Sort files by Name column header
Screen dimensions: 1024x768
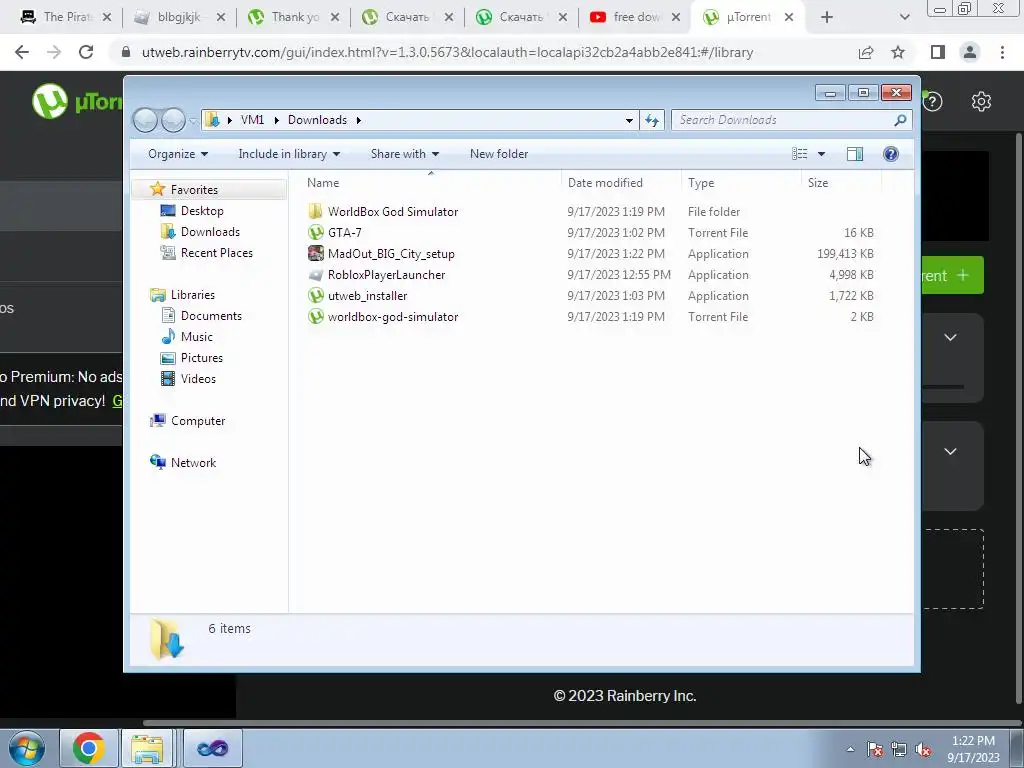431,182
